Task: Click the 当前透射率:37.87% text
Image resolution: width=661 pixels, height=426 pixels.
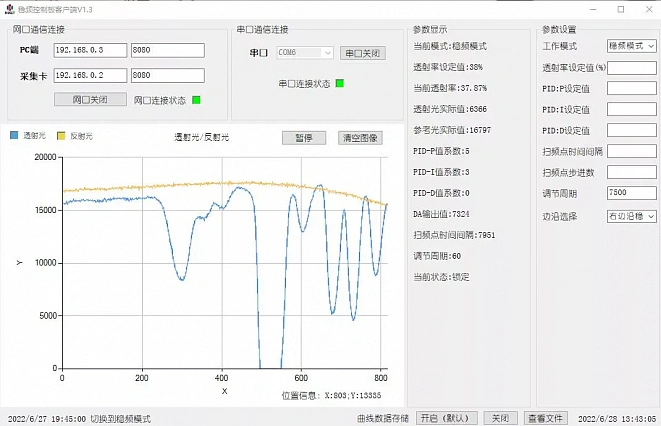Action: [450, 88]
